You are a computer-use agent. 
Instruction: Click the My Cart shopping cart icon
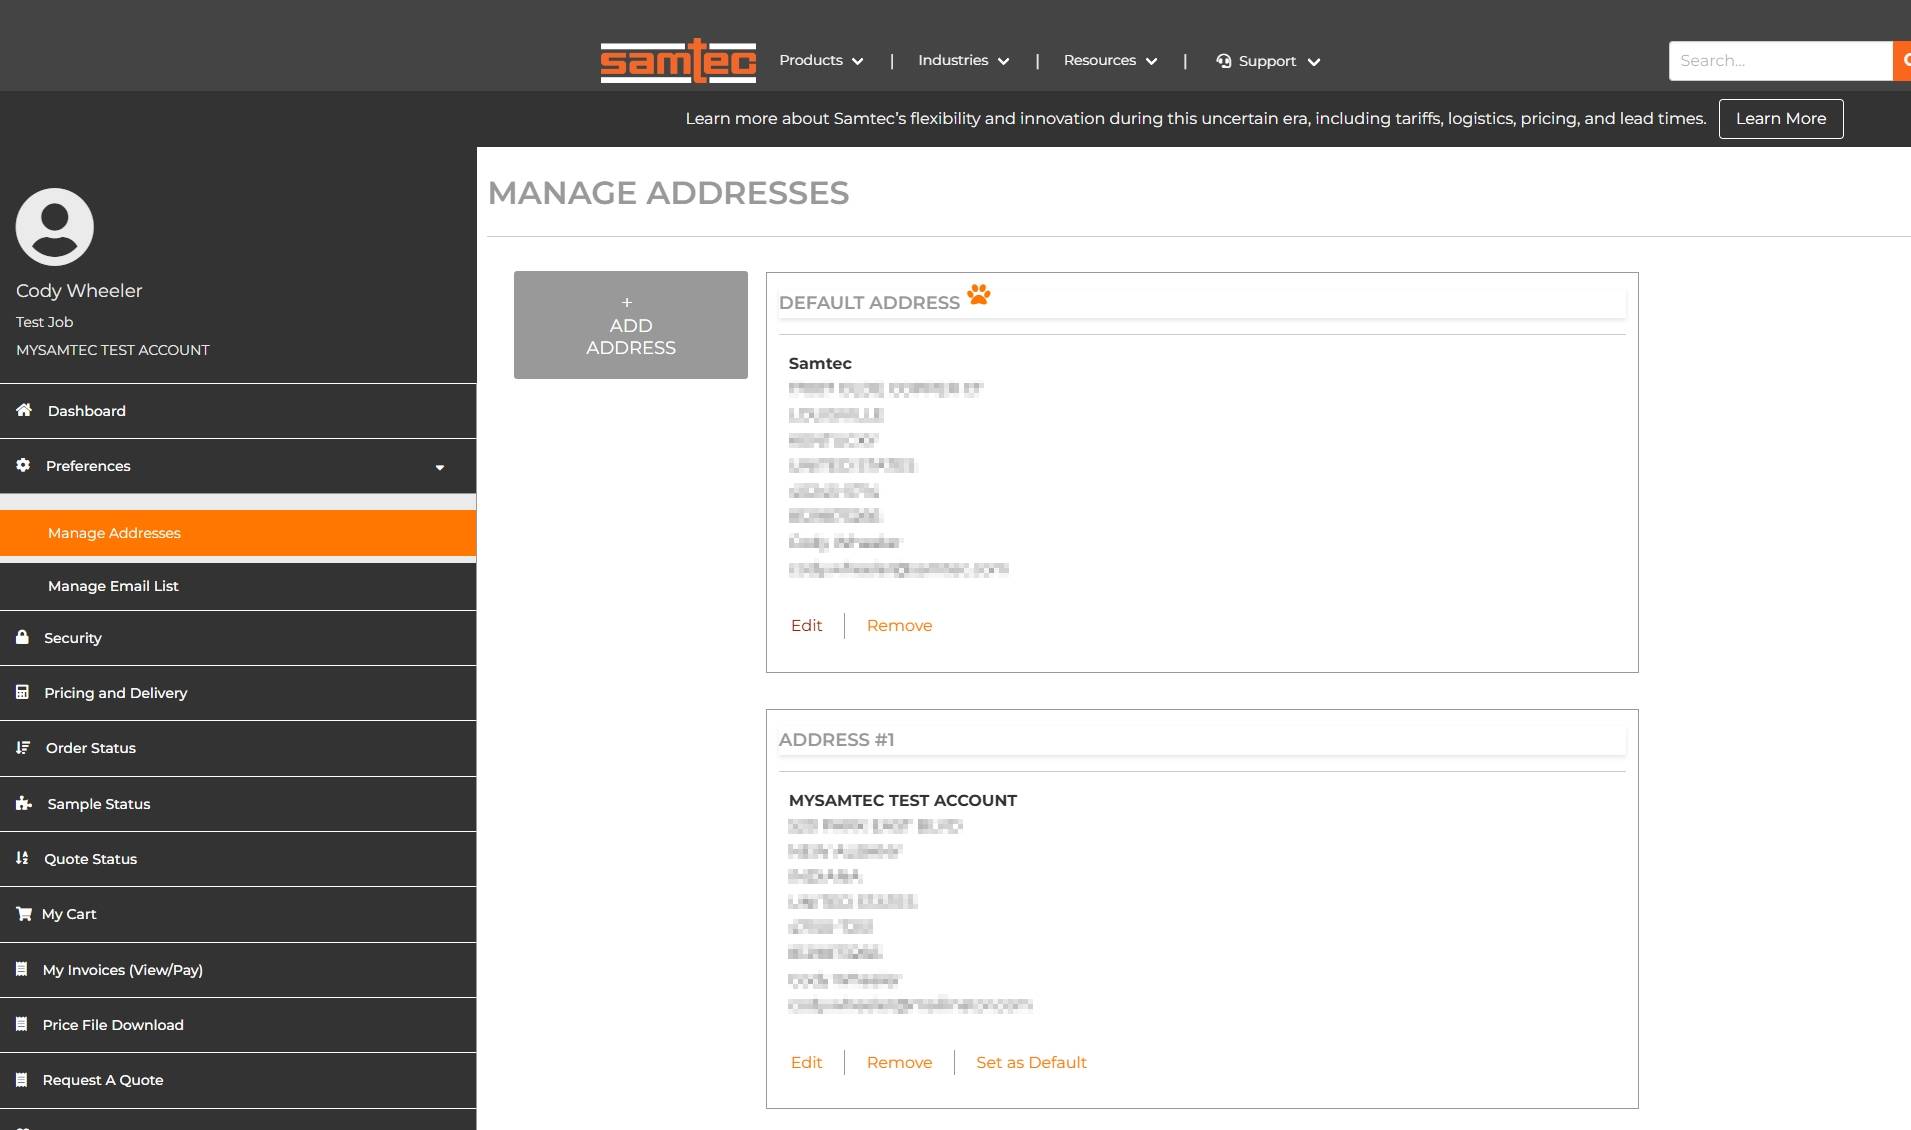click(x=24, y=913)
